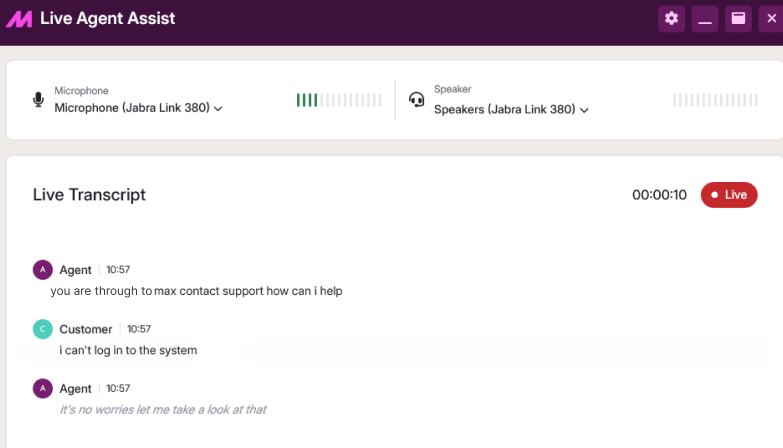
Task: Select the customer's "can't log in" message
Action: coord(128,350)
